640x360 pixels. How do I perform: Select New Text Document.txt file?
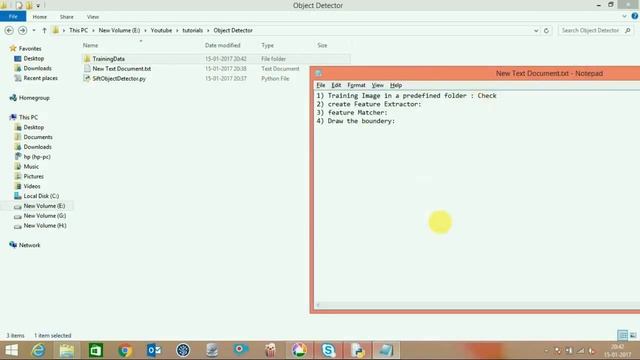coord(122,69)
